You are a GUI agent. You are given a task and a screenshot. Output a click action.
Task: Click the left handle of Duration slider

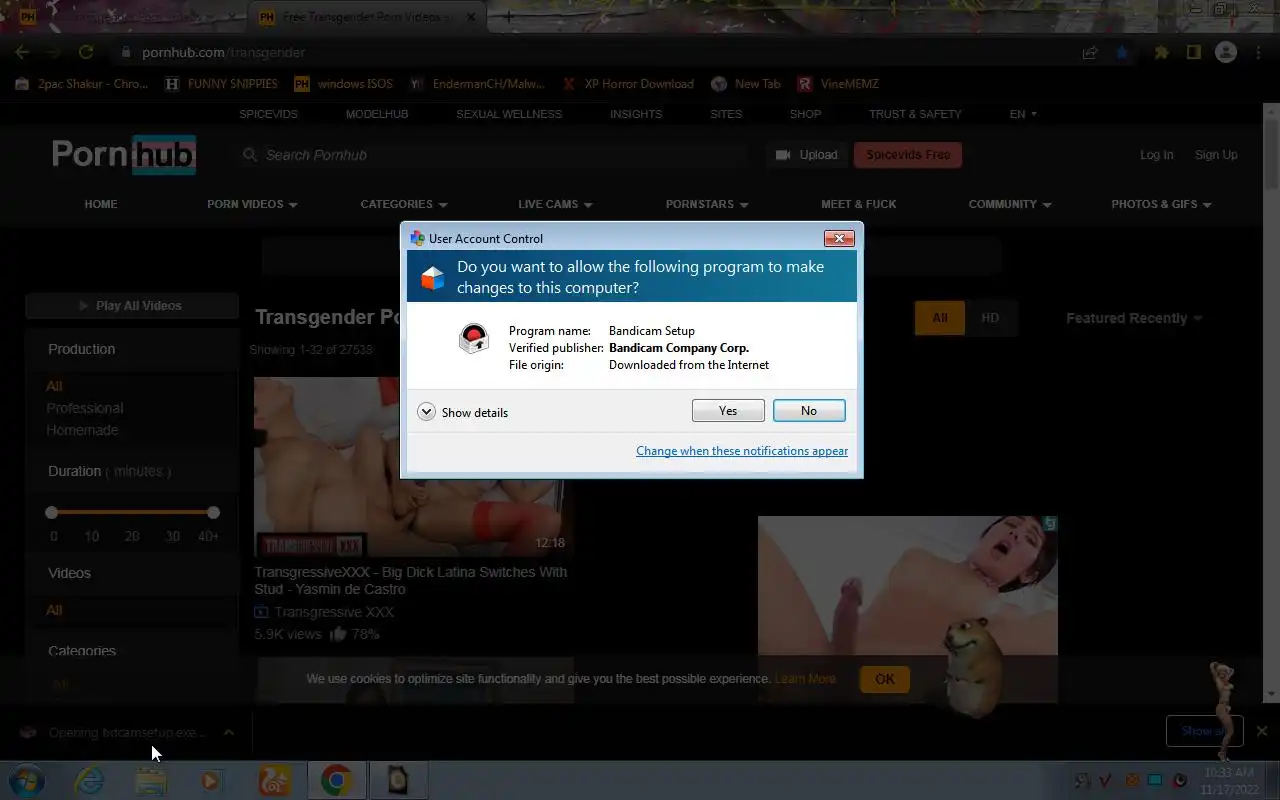point(51,512)
